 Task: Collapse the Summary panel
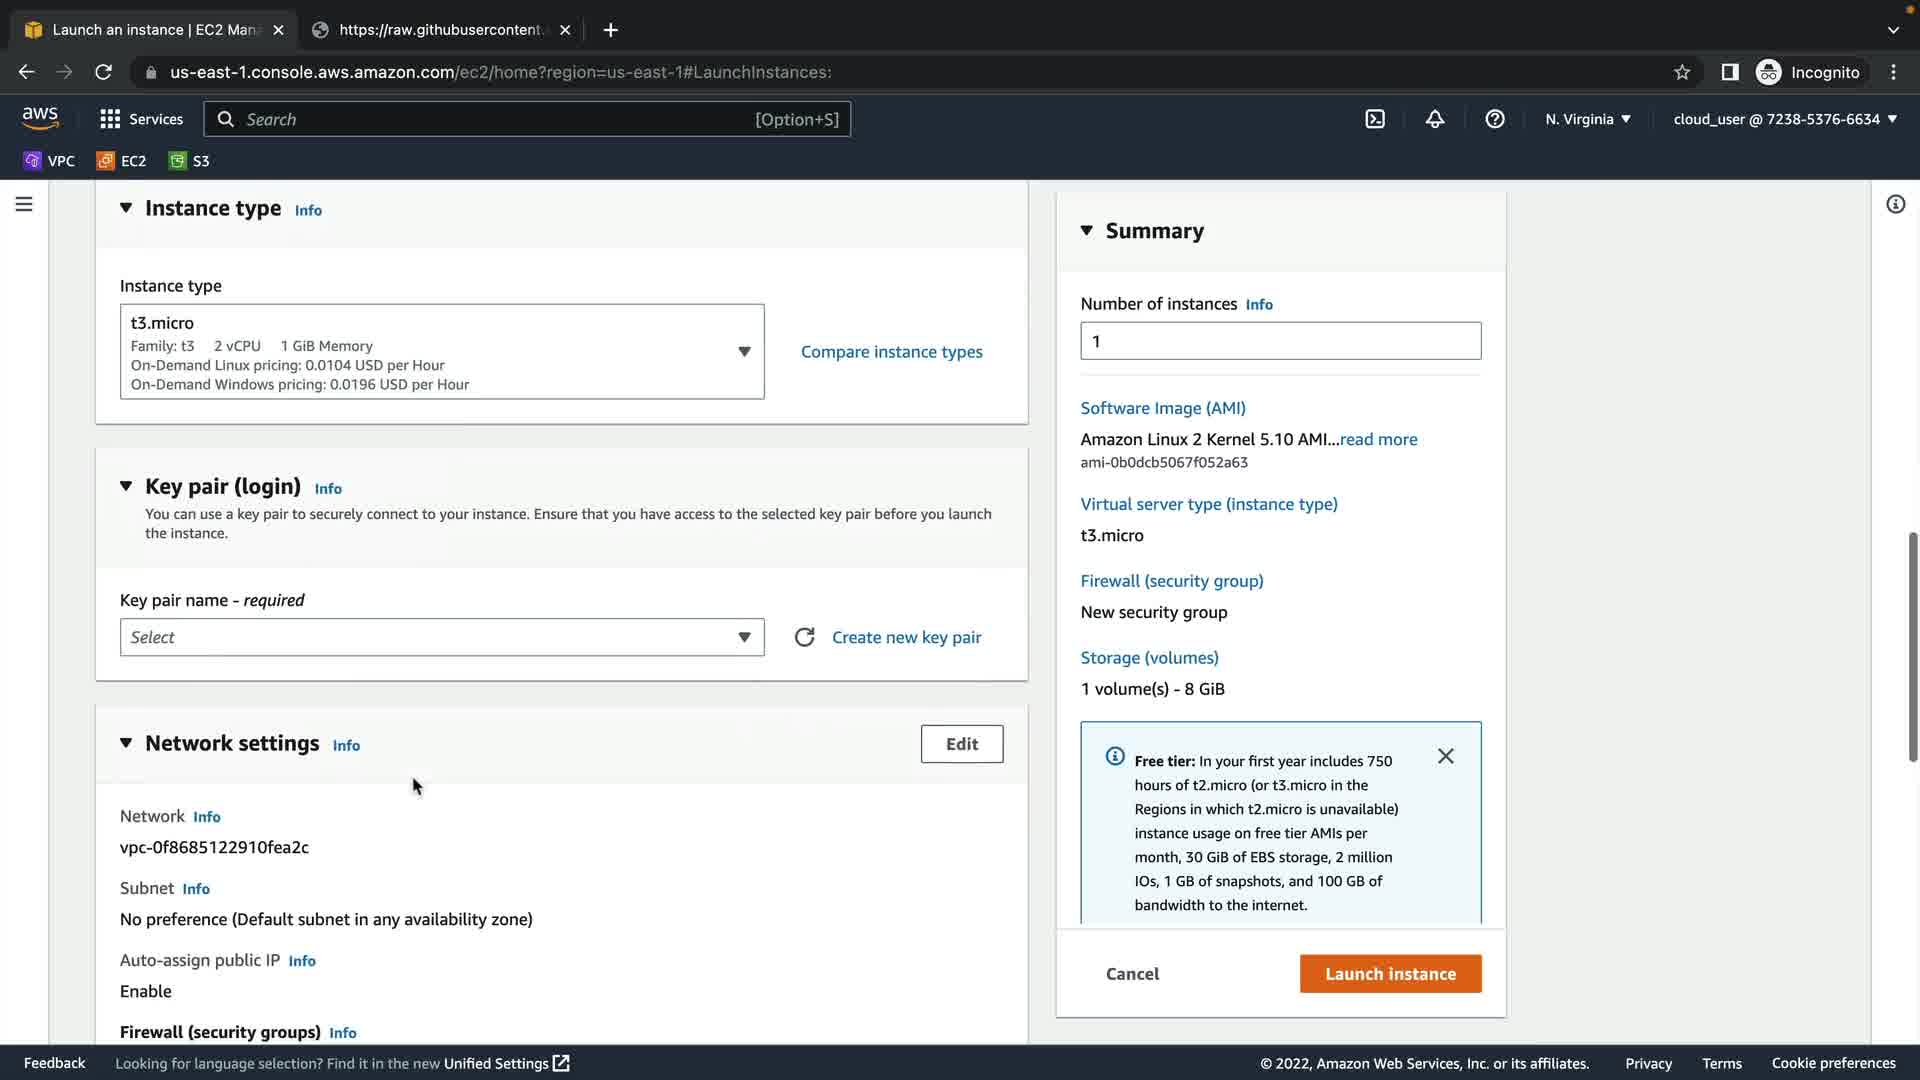click(x=1087, y=231)
